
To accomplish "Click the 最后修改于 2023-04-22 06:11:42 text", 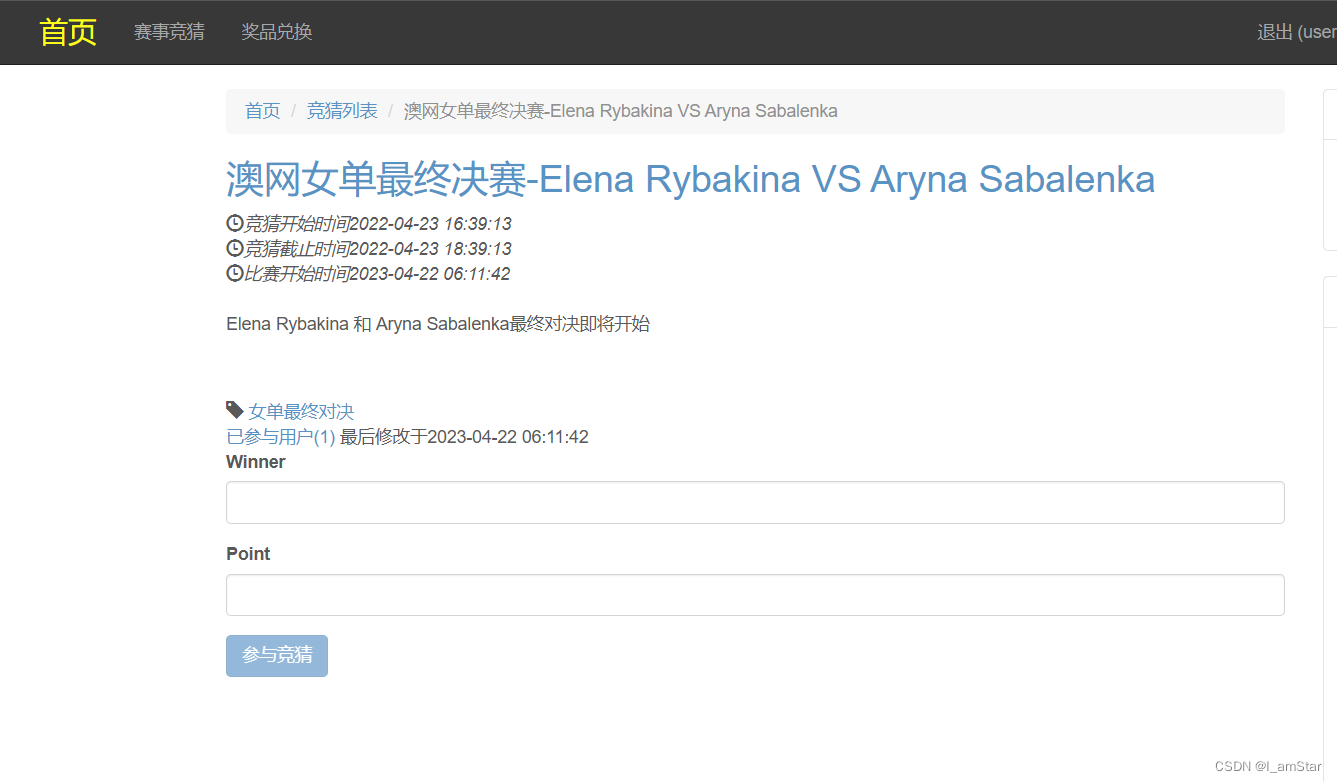I will click(x=464, y=437).
